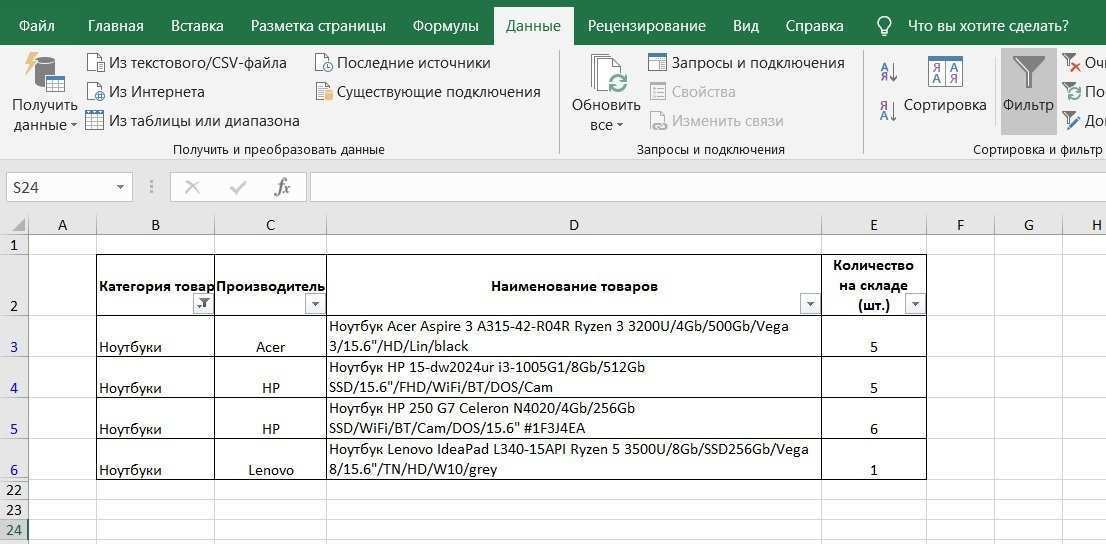Image resolution: width=1106 pixels, height=544 pixels.
Task: Open the Производитель filter dropdown
Action: tap(315, 303)
